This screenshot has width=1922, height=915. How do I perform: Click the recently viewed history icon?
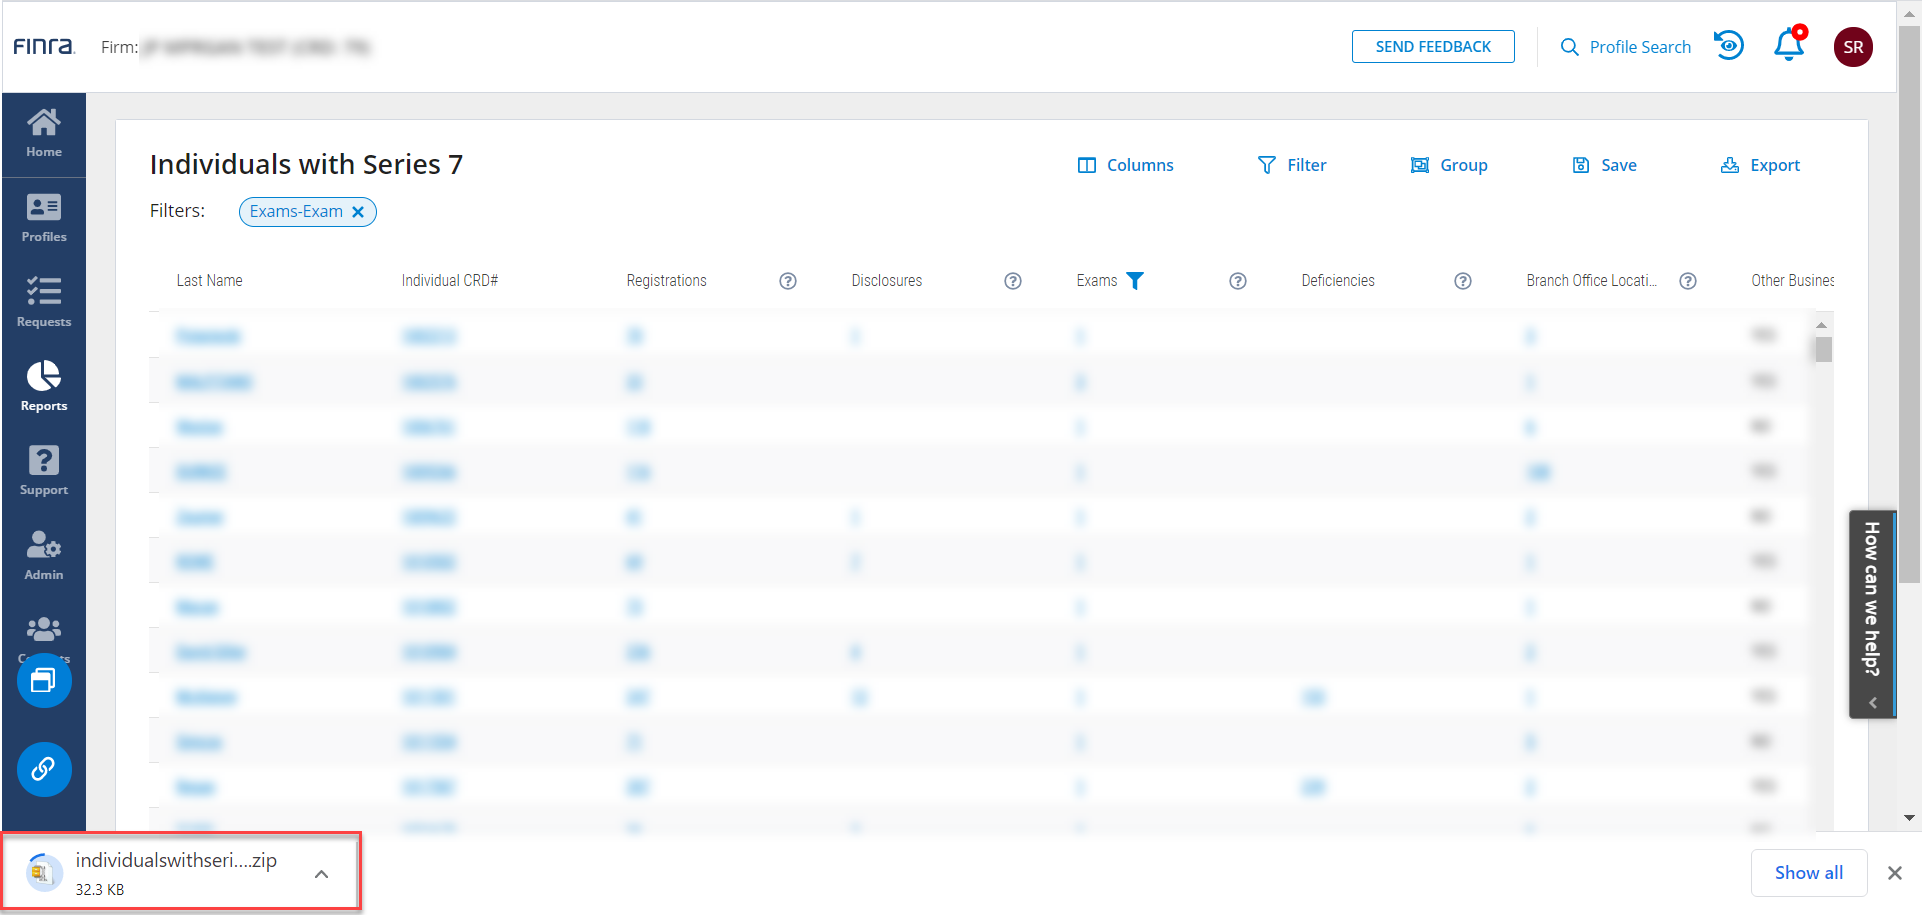(x=1728, y=46)
